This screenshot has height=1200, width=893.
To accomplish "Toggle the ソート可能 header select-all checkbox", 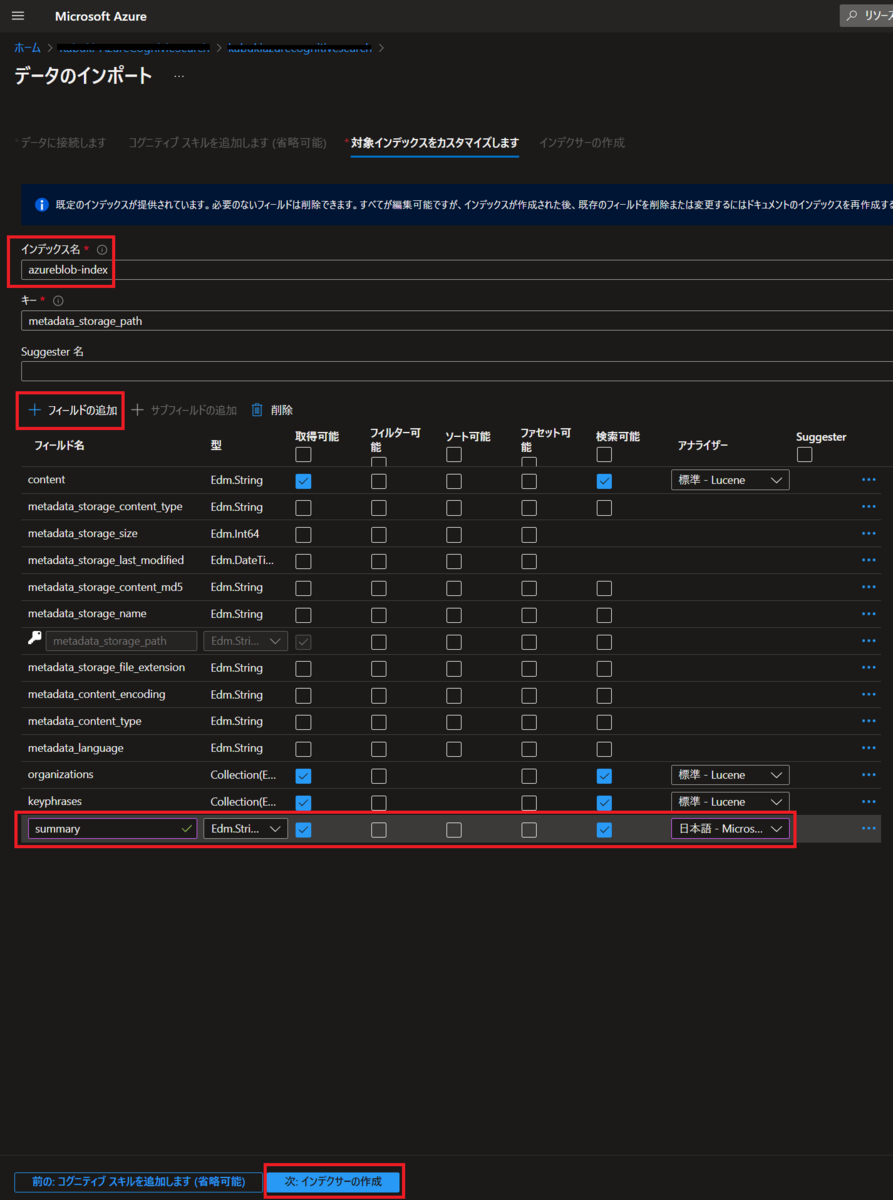I will pyautogui.click(x=454, y=454).
